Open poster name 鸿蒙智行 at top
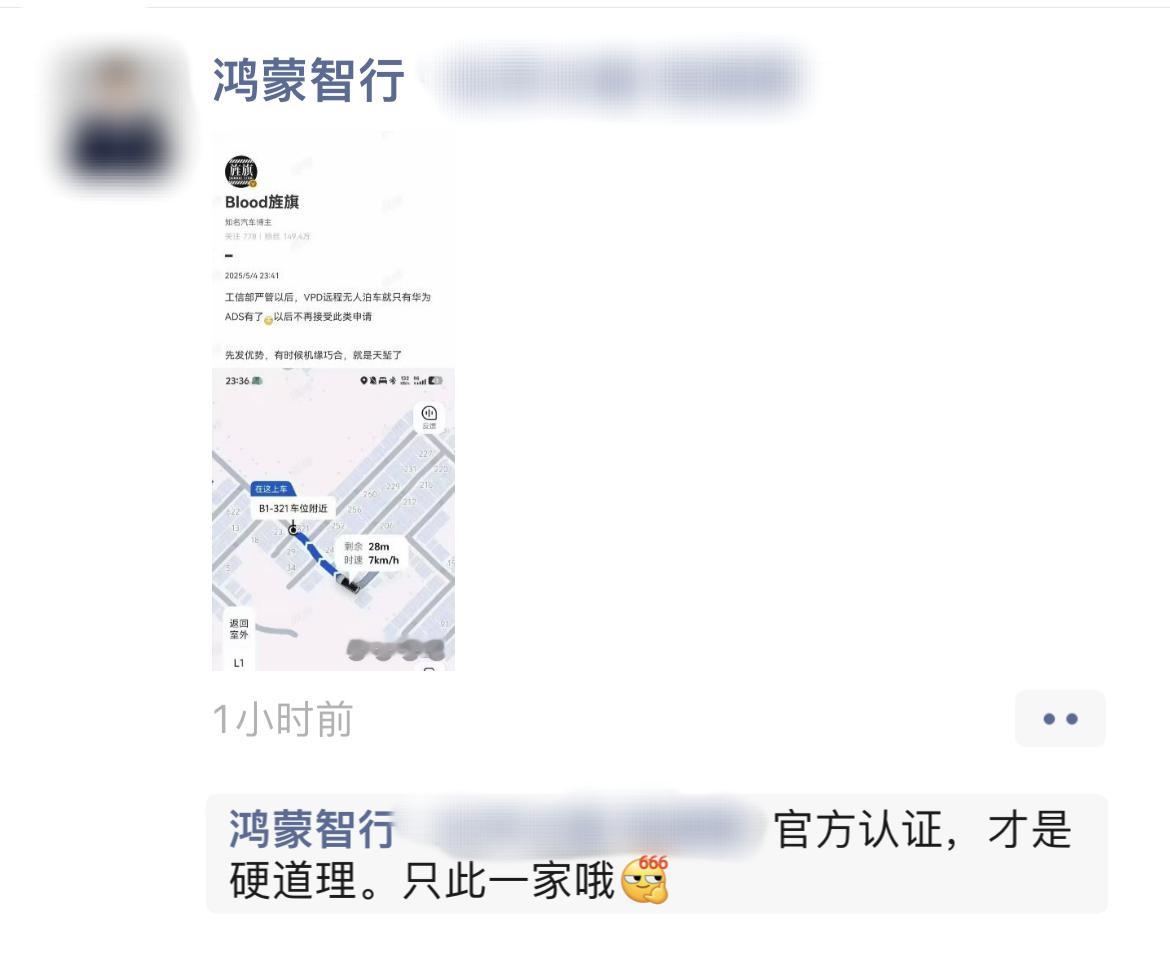Image resolution: width=1170 pixels, height=960 pixels. 309,81
